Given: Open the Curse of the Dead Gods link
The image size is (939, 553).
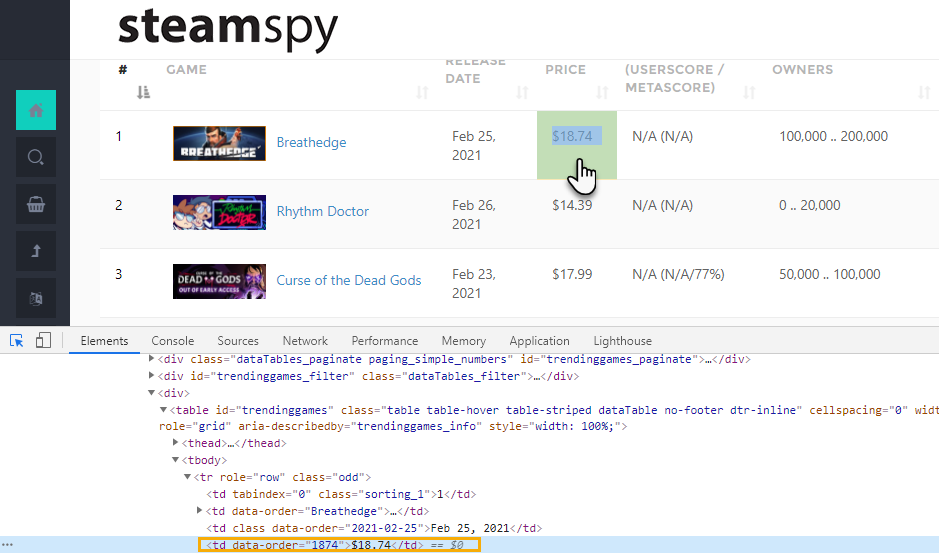Looking at the screenshot, I should coord(349,280).
